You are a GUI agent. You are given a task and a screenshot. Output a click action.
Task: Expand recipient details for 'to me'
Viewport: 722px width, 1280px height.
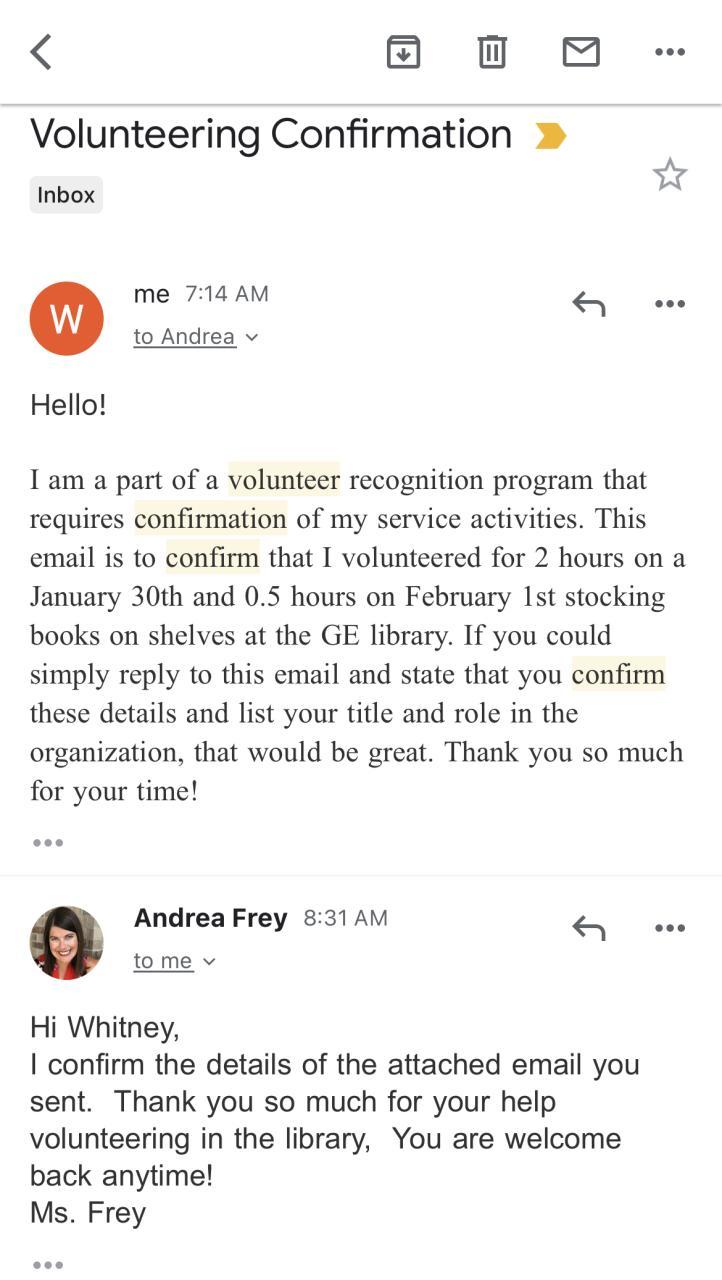(175, 961)
